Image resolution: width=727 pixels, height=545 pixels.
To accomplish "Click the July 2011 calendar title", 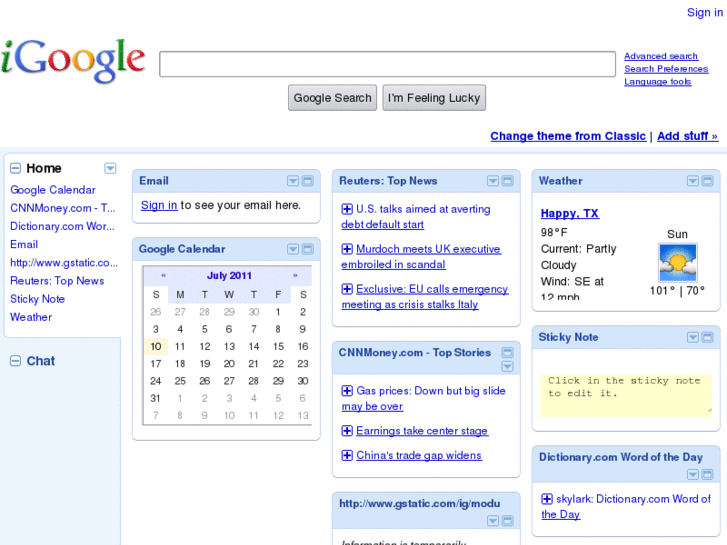I will [x=229, y=276].
